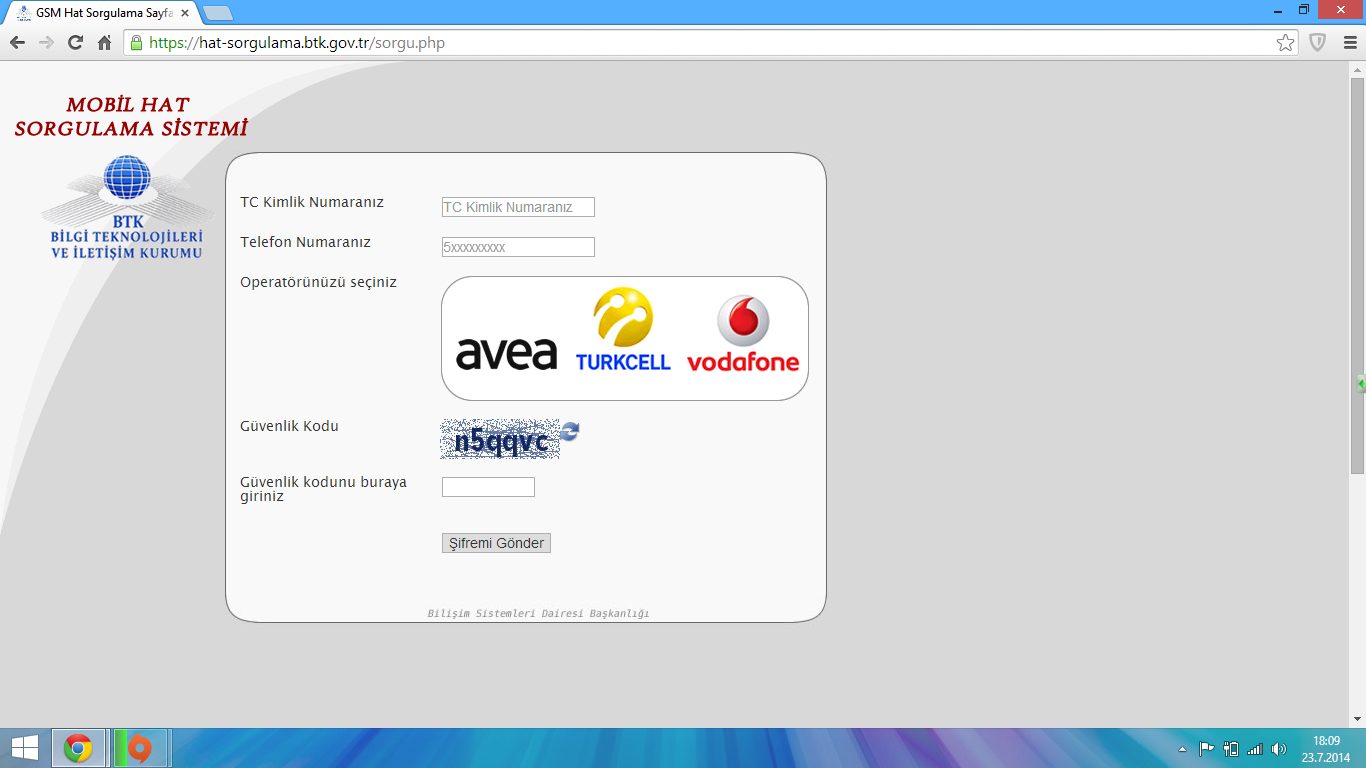Reload the page with refresh icon
This screenshot has height=768, width=1366.
[75, 43]
